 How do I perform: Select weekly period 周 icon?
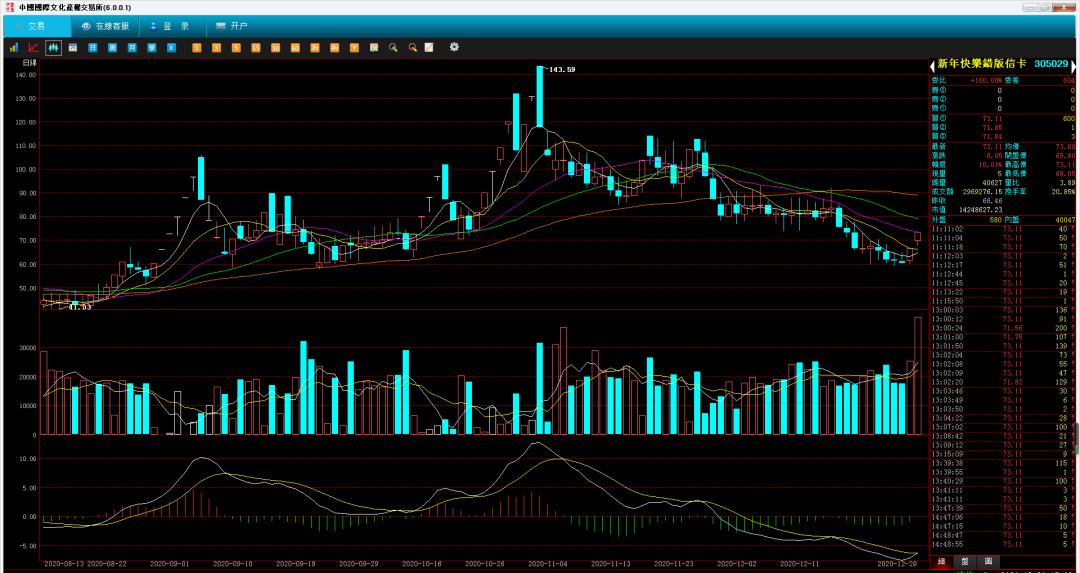pos(112,48)
